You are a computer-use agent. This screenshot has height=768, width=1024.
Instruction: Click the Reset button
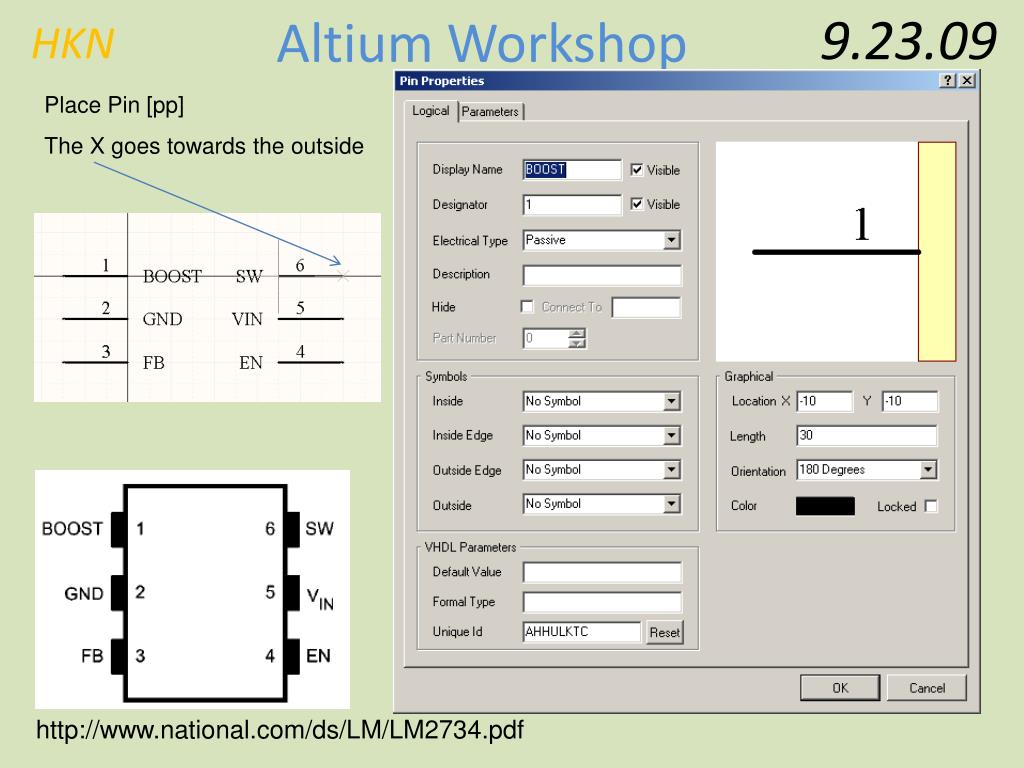664,632
